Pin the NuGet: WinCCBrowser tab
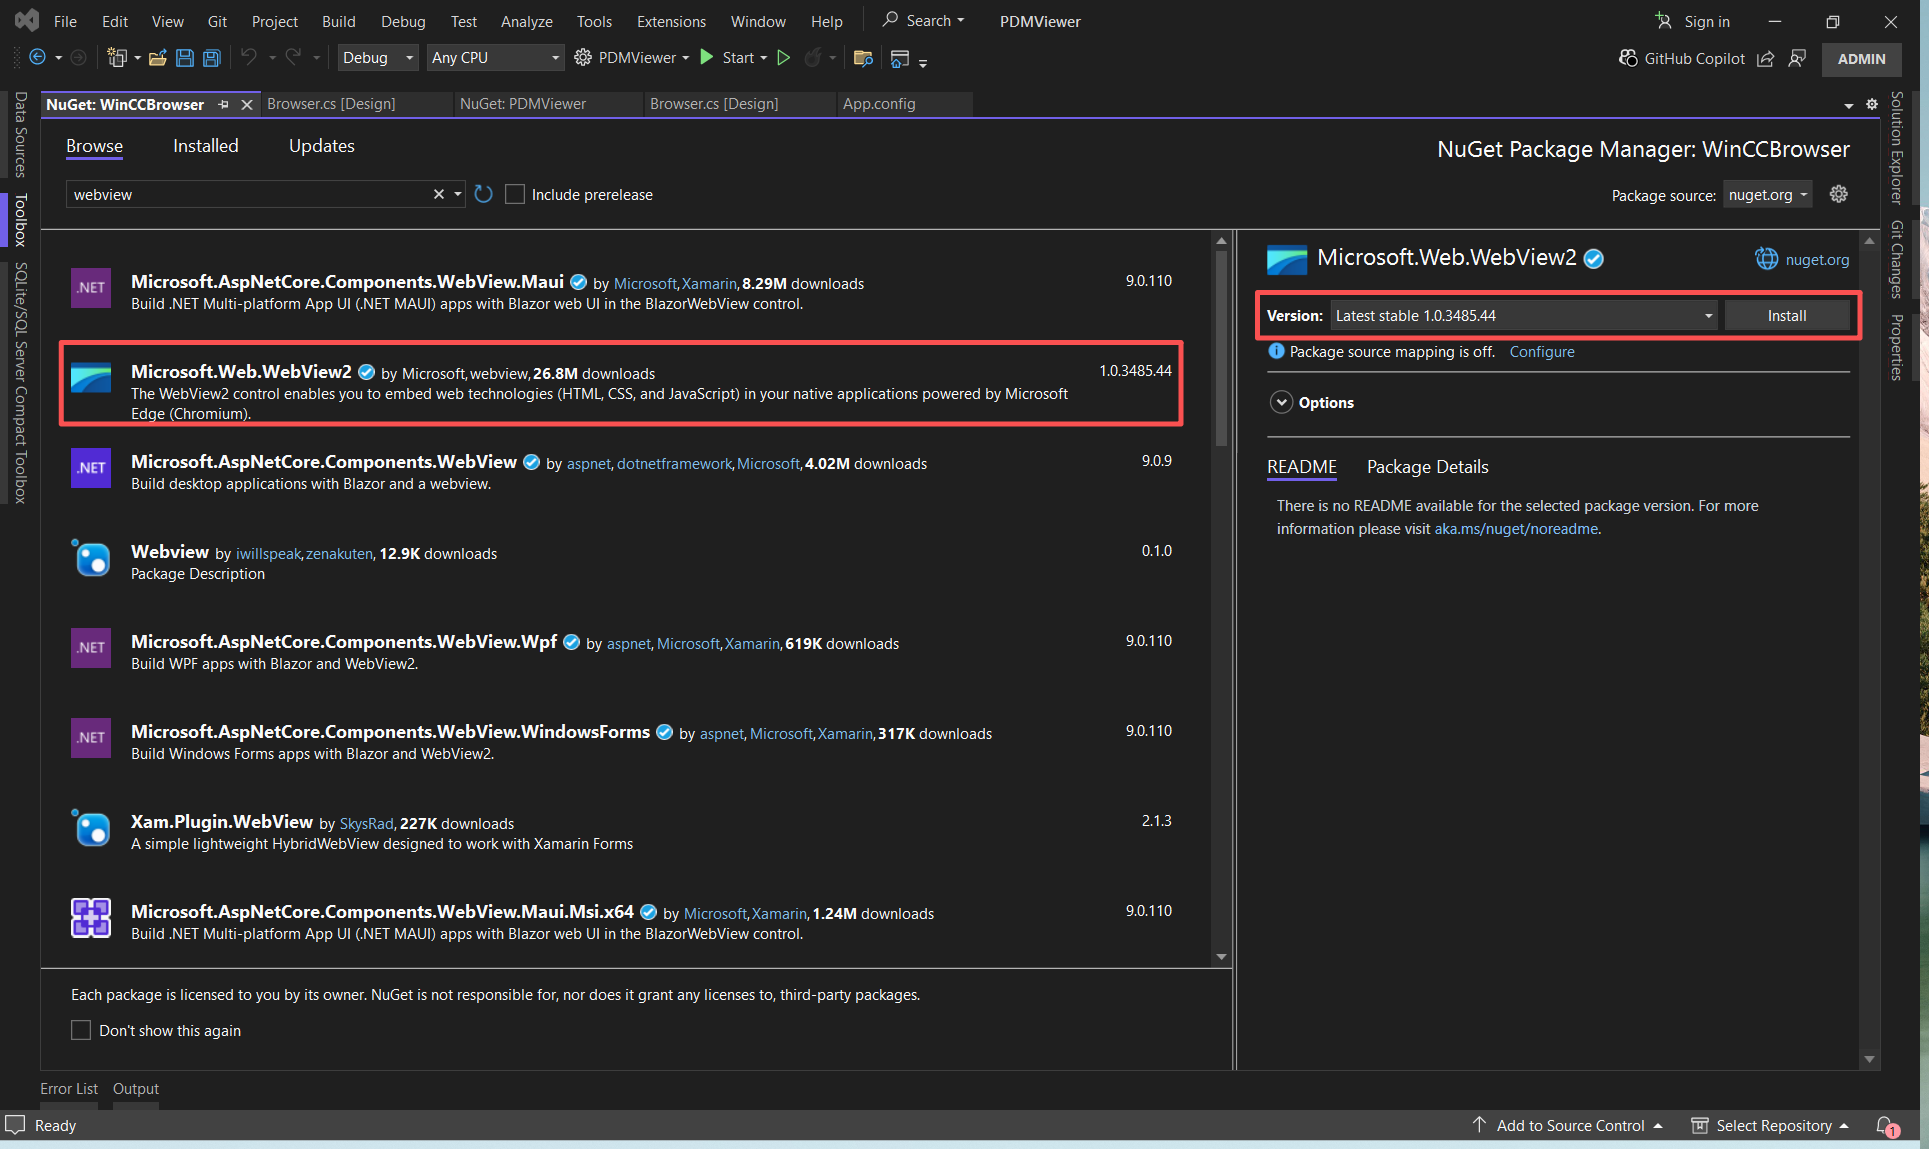This screenshot has width=1929, height=1149. 224,104
